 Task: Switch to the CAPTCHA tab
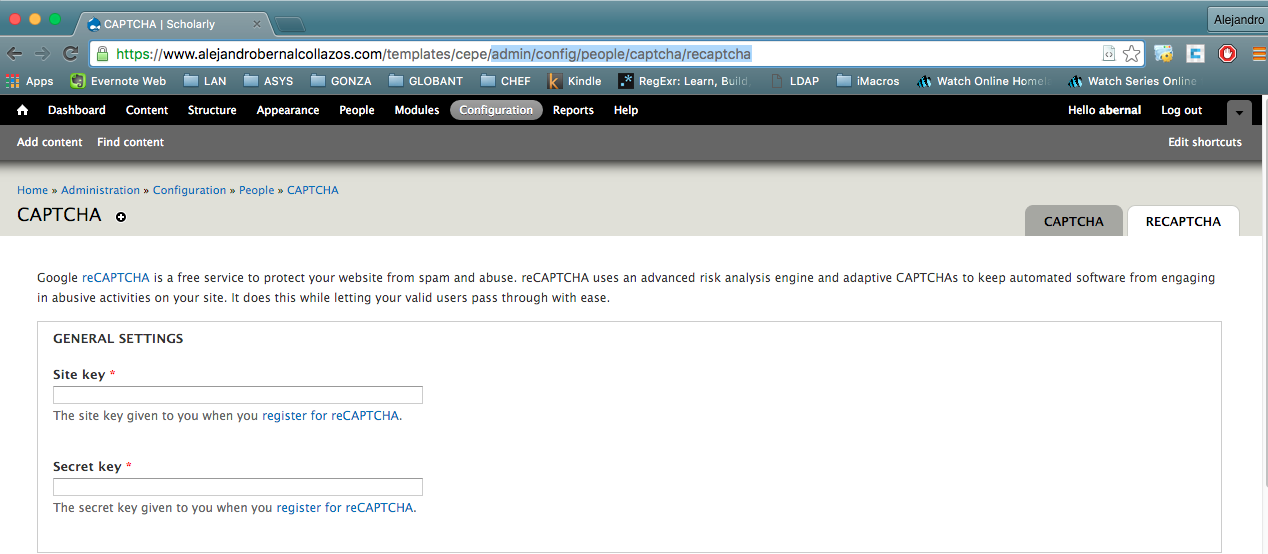coord(1074,221)
